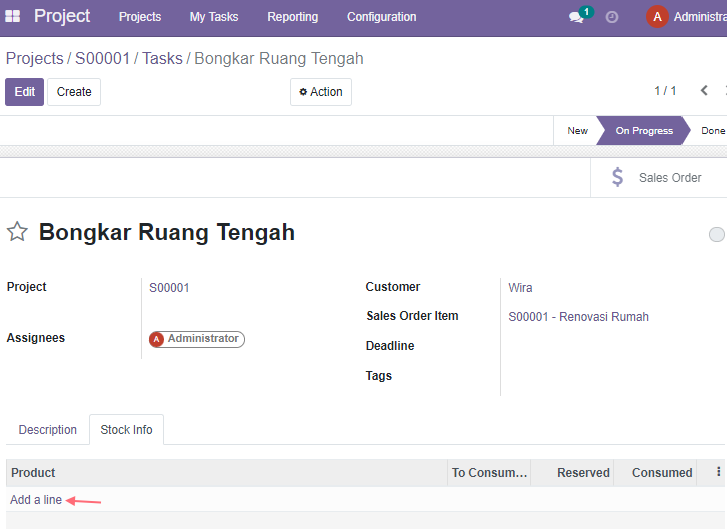
Task: Sort by the Reserved column header
Action: click(572, 472)
